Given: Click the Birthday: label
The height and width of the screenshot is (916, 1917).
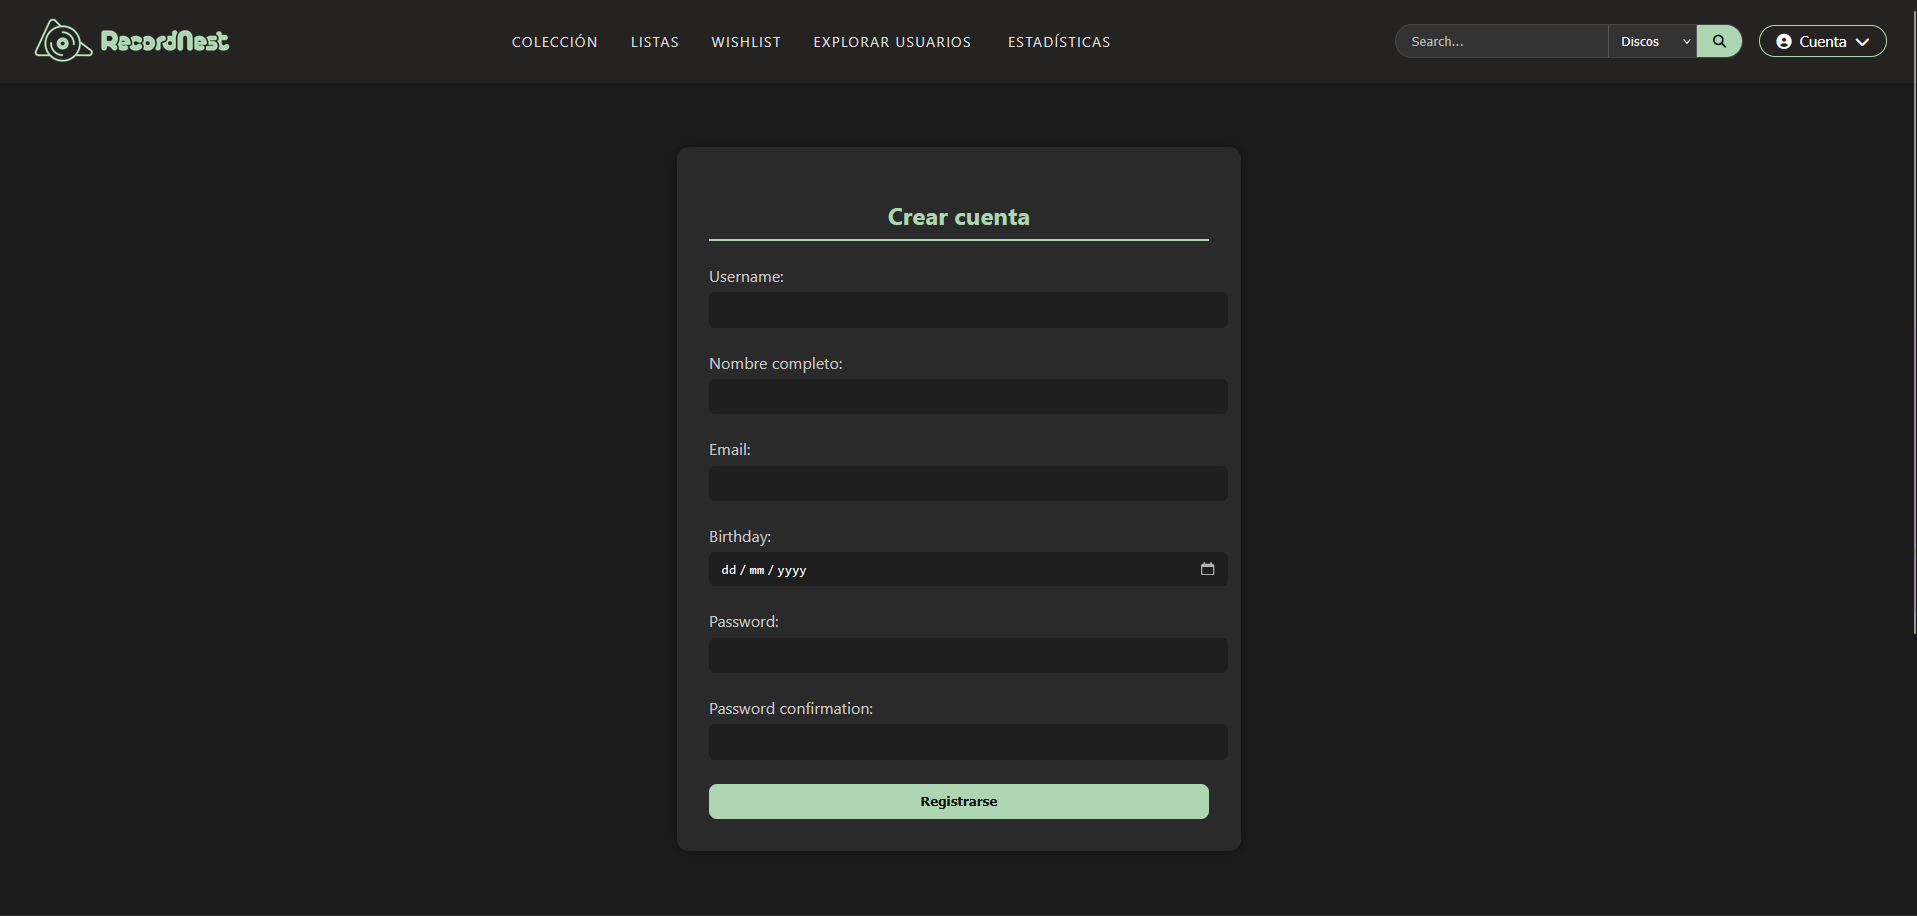Looking at the screenshot, I should click(739, 537).
